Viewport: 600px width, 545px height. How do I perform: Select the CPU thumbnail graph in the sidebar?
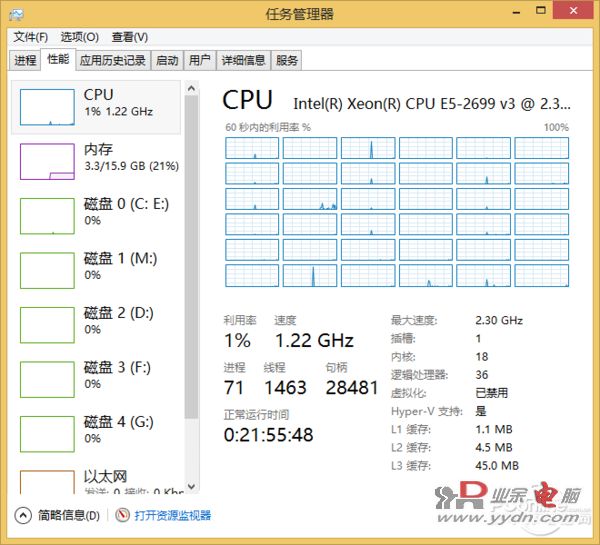click(47, 107)
